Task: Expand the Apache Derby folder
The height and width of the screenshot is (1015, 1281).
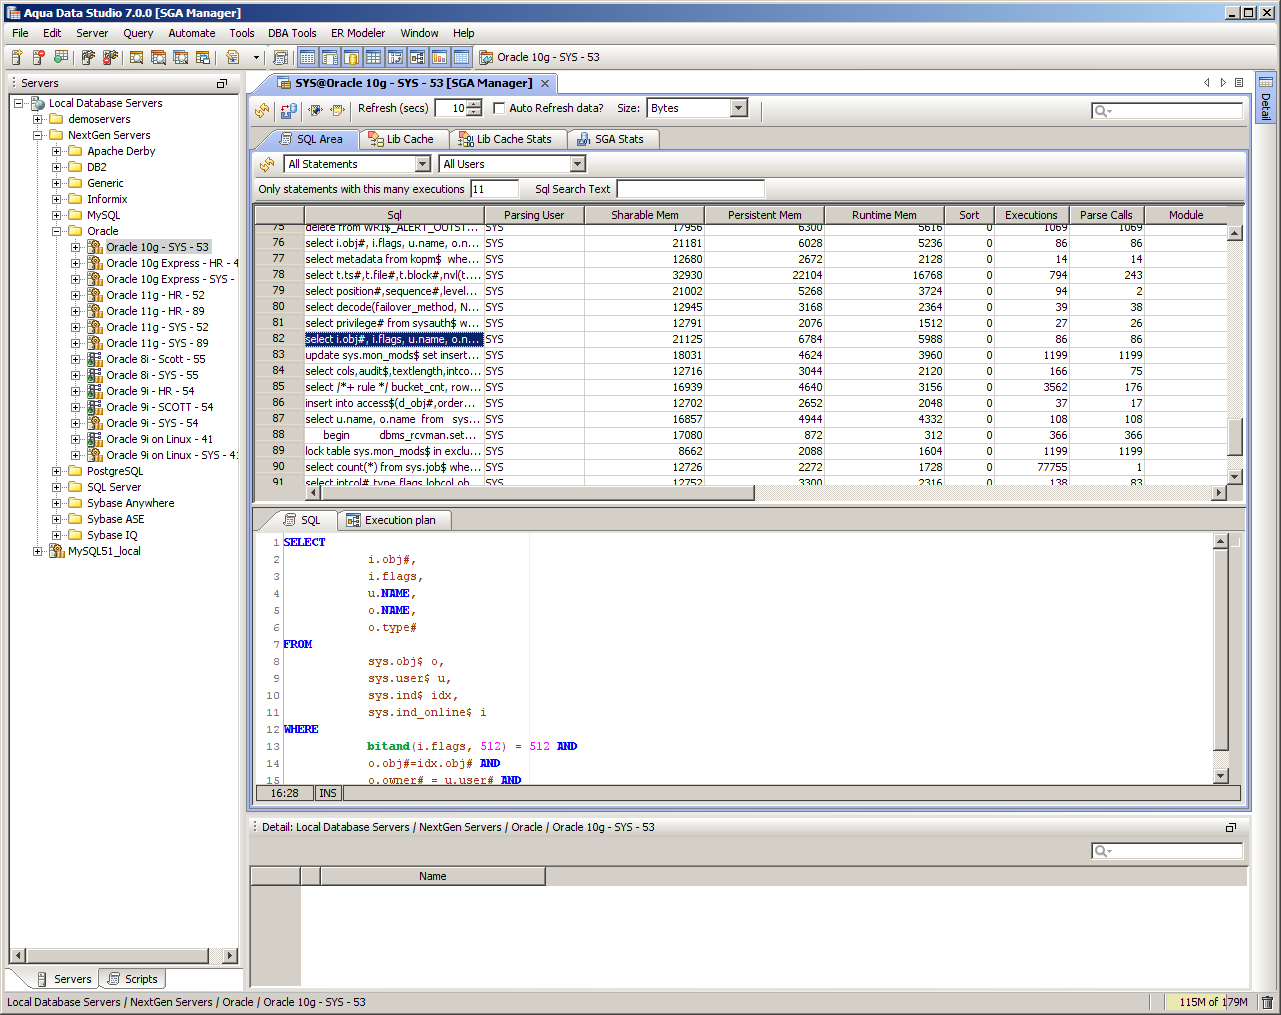Action: (x=57, y=151)
